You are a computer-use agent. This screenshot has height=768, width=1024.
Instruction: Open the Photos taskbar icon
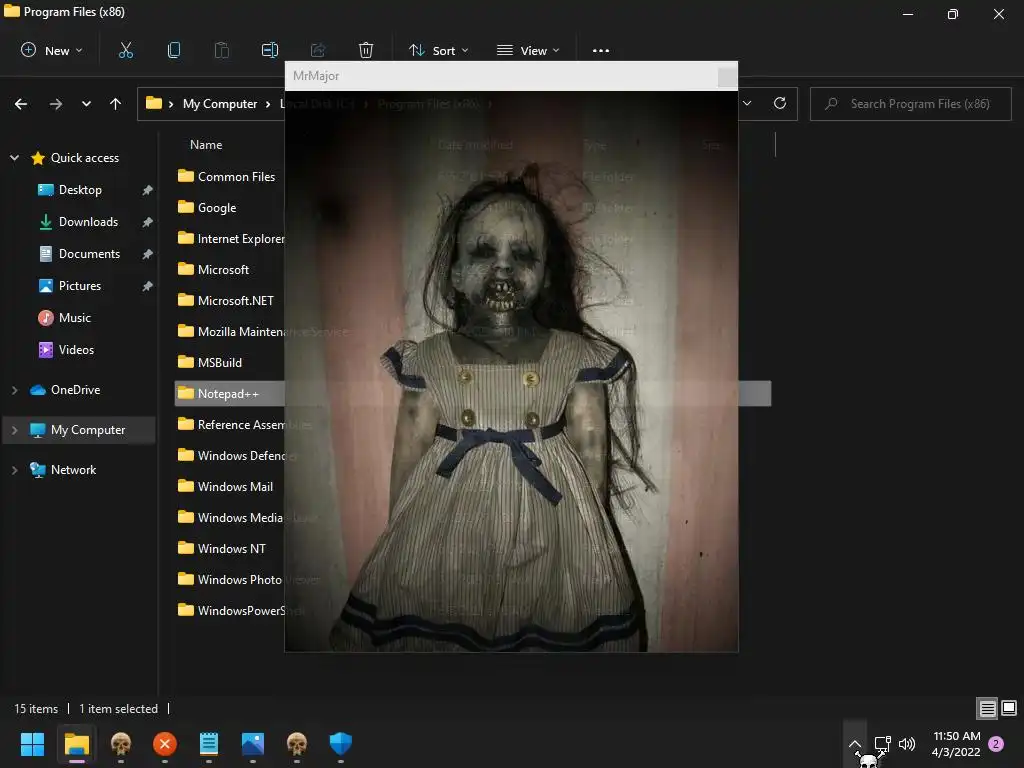tap(253, 744)
